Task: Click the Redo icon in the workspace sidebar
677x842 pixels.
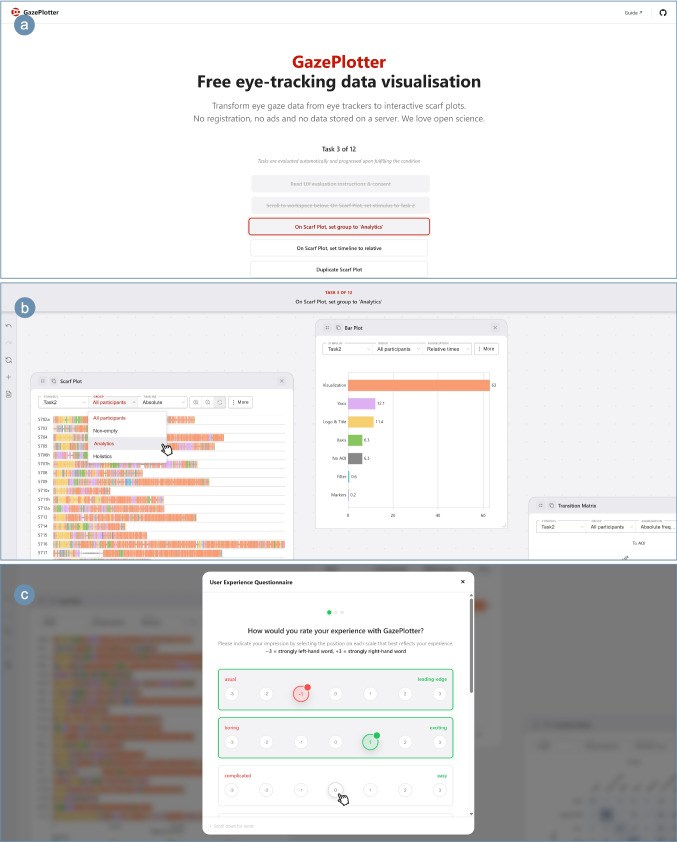Action: [x=8, y=343]
